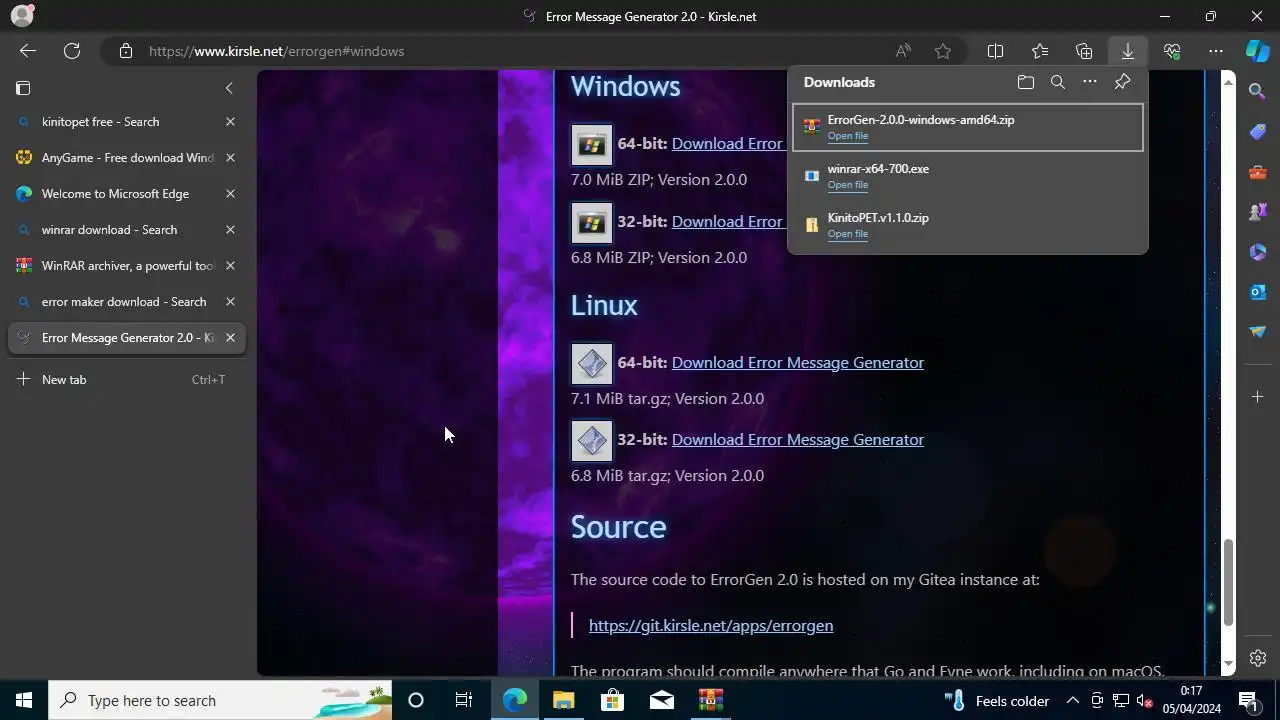The height and width of the screenshot is (720, 1280).
Task: Open sidebar Search icon
Action: coord(1258,91)
